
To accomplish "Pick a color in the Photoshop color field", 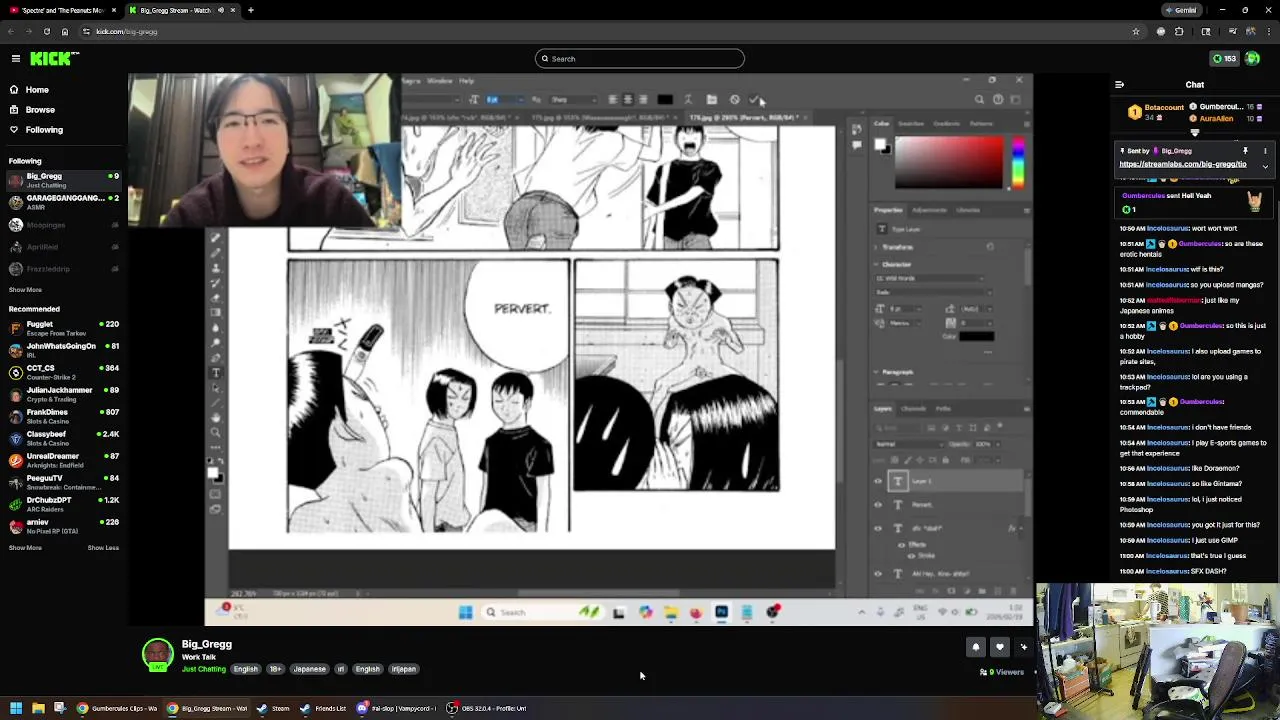I will pyautogui.click(x=948, y=163).
